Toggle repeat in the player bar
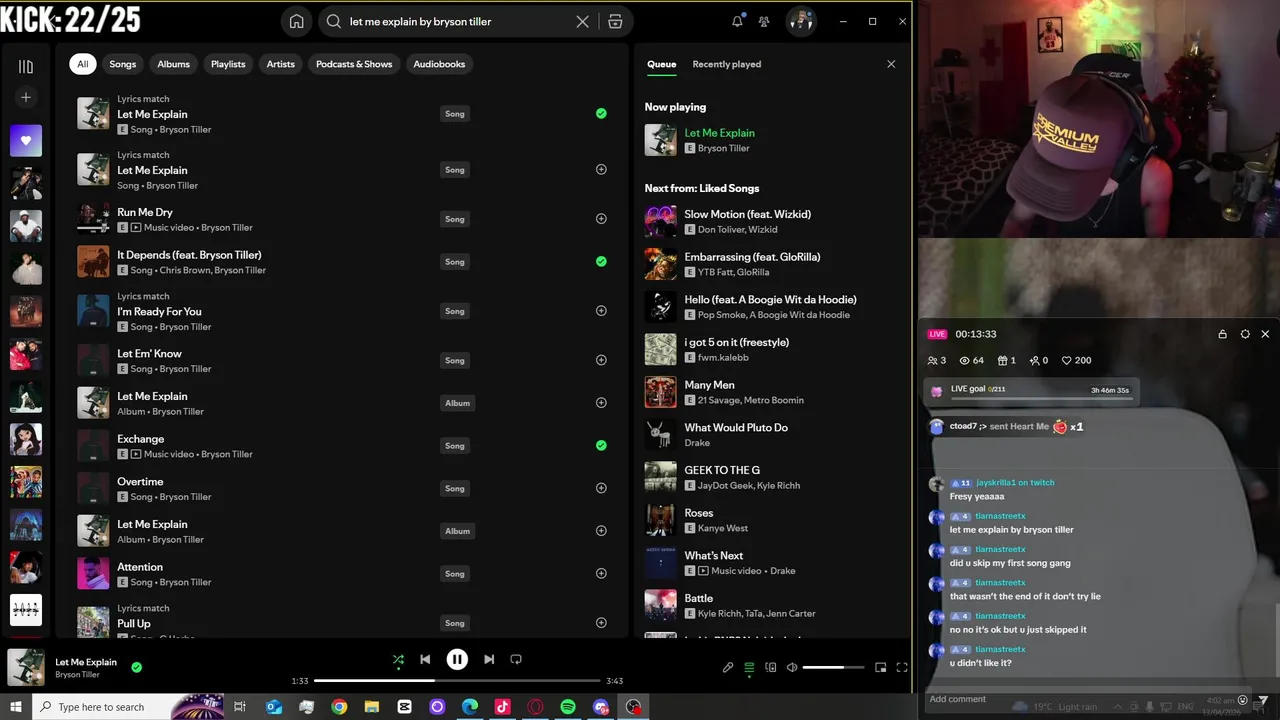The width and height of the screenshot is (1280, 720). pos(516,659)
